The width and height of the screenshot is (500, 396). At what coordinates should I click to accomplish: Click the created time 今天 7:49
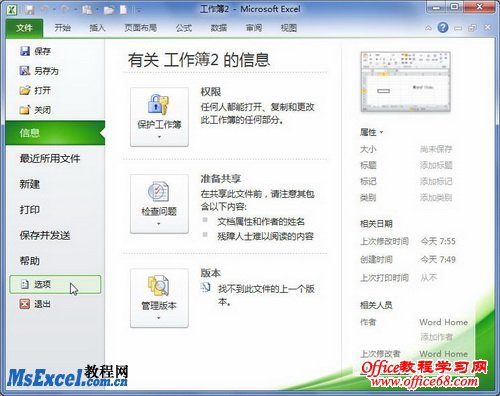(x=438, y=259)
